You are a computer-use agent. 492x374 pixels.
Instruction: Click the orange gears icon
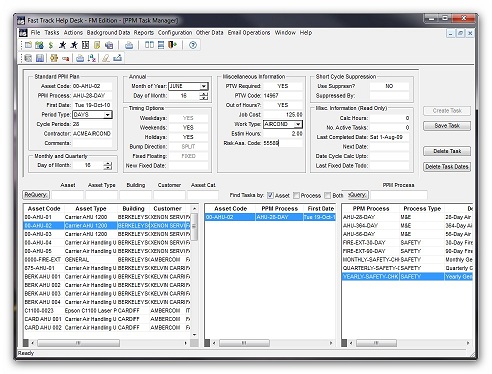[54, 58]
